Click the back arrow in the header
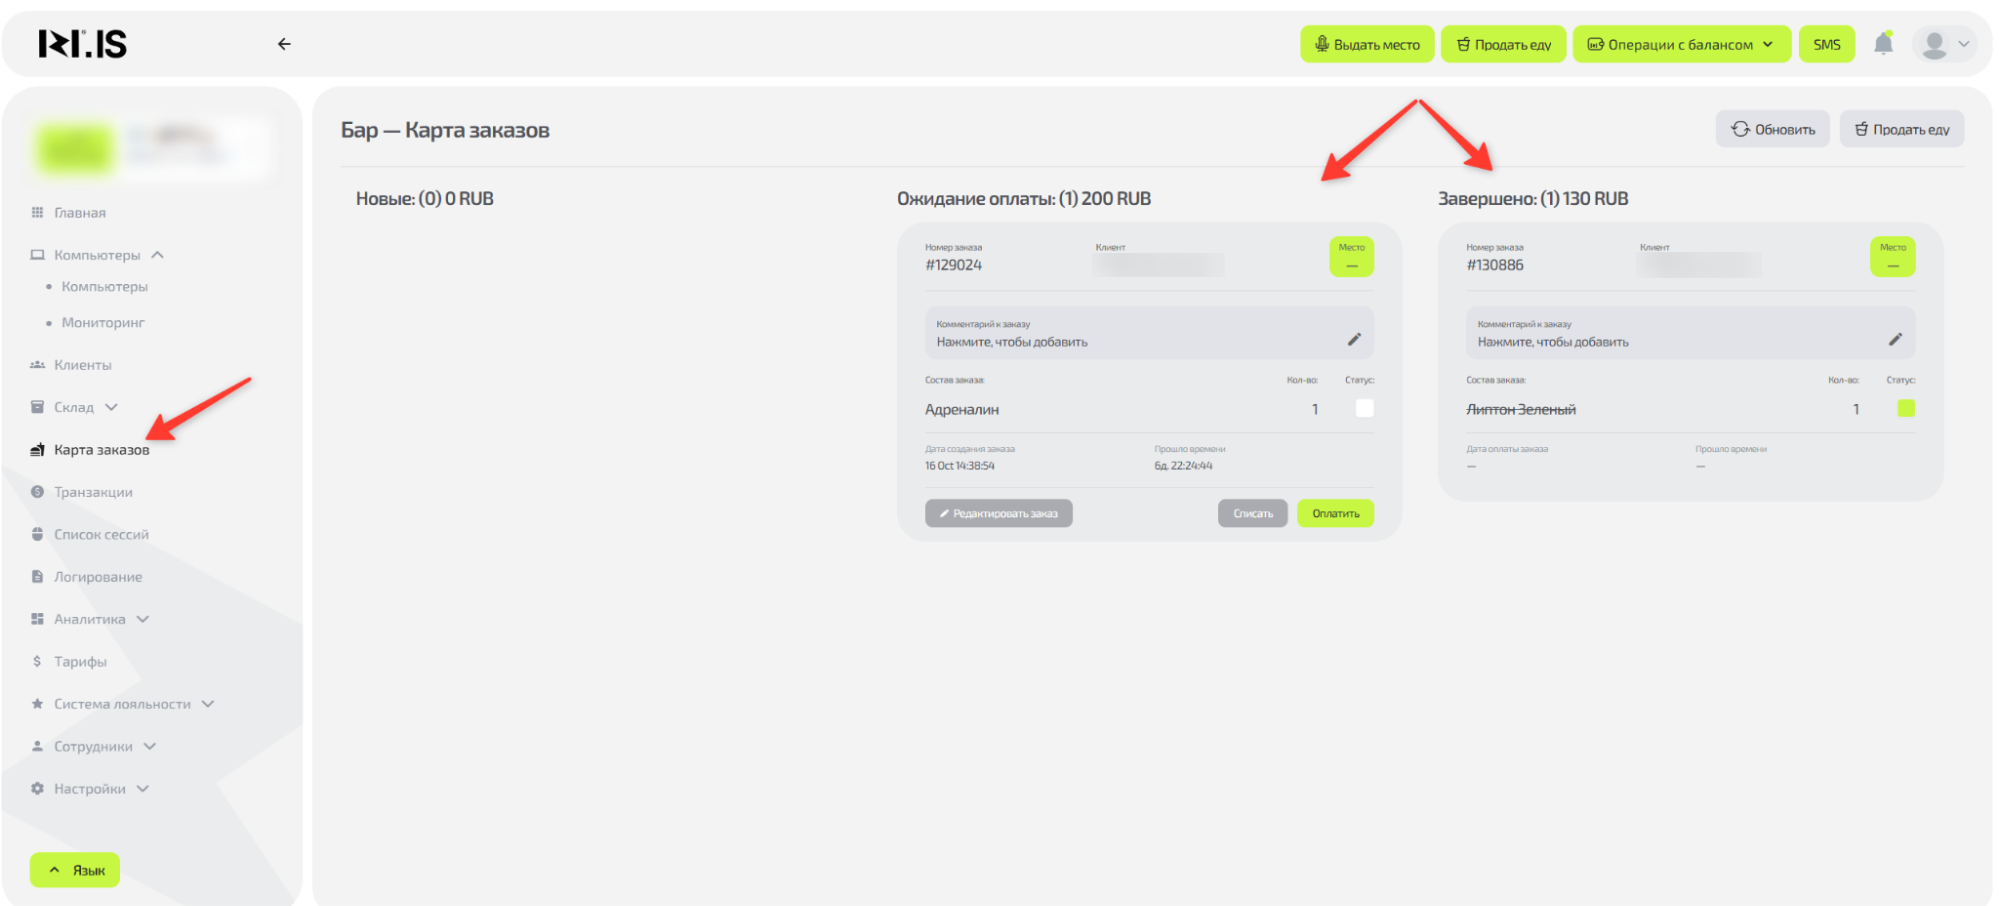 point(284,44)
